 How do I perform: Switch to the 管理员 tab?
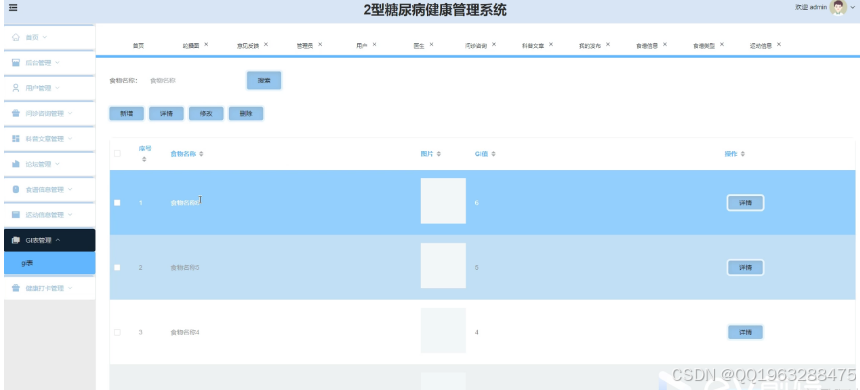304,46
